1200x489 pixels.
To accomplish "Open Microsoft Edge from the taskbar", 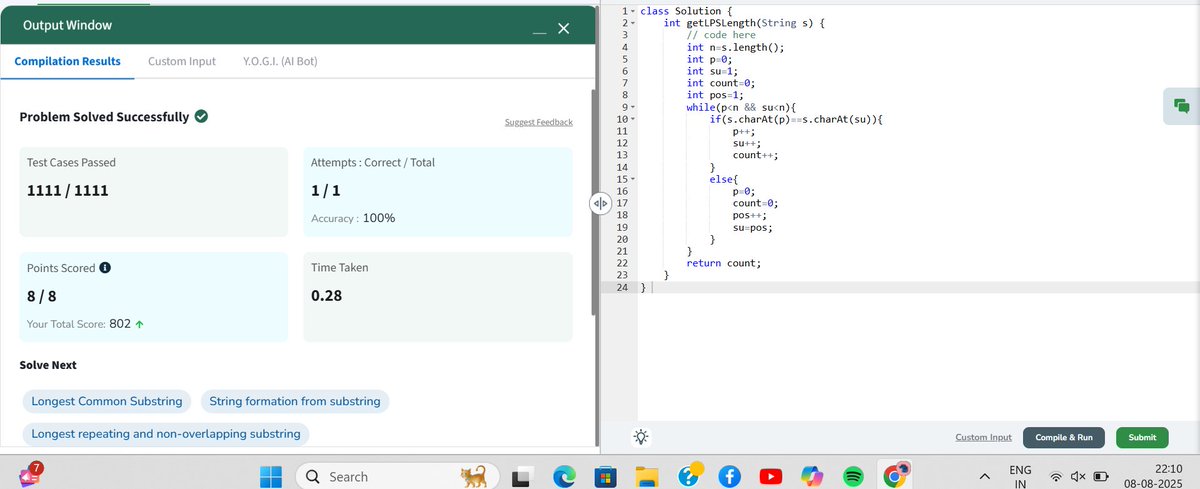I will (563, 478).
